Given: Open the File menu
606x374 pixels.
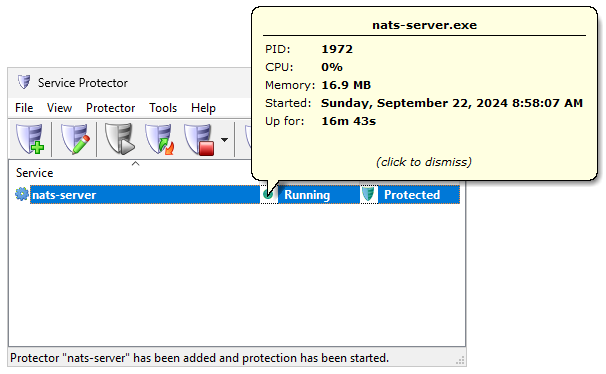Looking at the screenshot, I should [x=24, y=108].
